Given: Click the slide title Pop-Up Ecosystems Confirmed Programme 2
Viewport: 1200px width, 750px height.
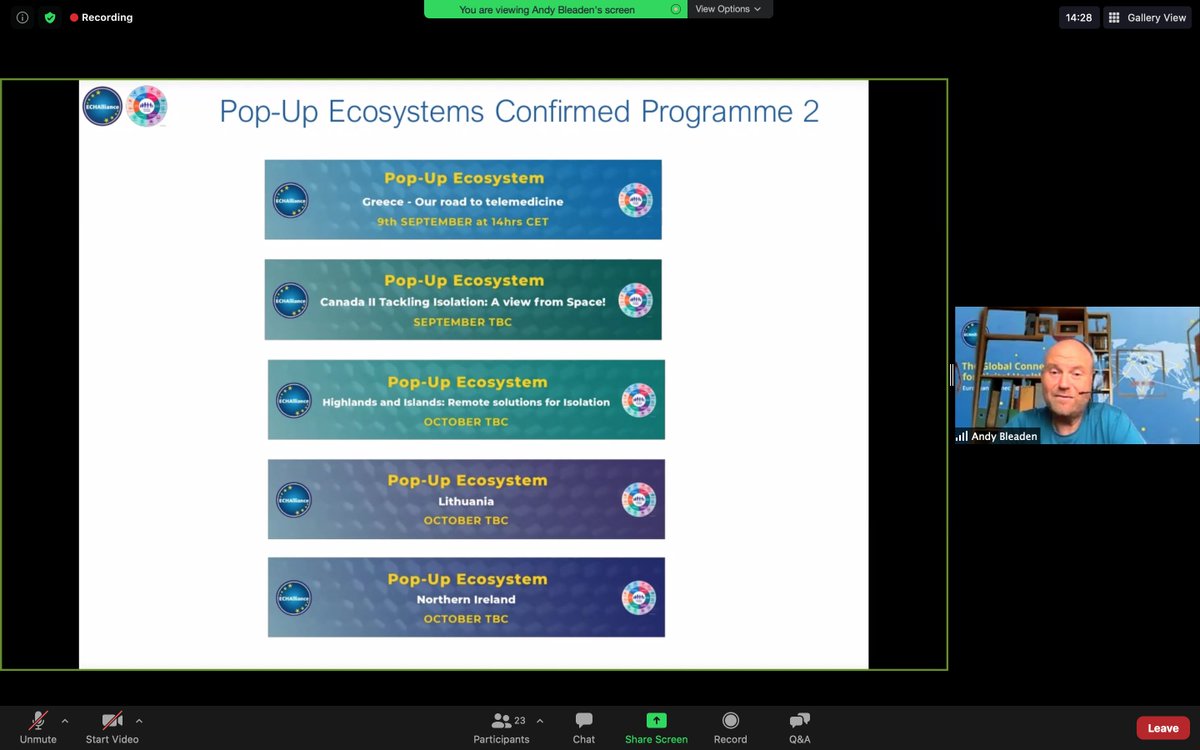Looking at the screenshot, I should (x=519, y=110).
